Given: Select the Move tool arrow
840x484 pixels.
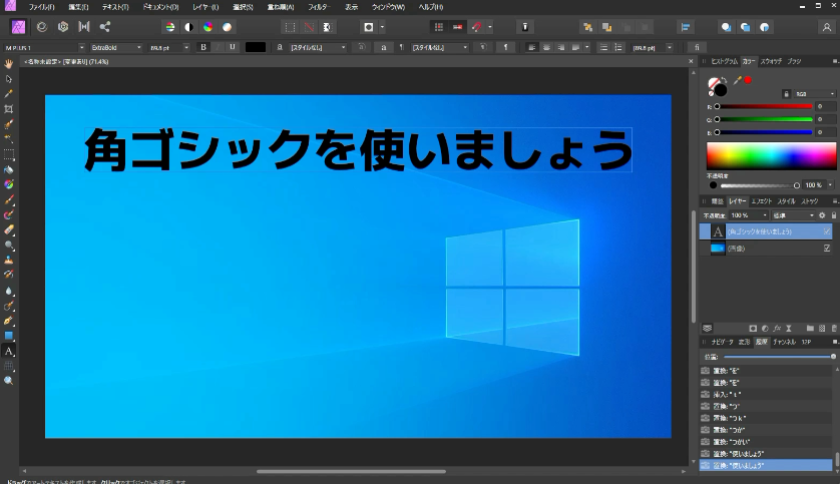Looking at the screenshot, I should pos(9,79).
